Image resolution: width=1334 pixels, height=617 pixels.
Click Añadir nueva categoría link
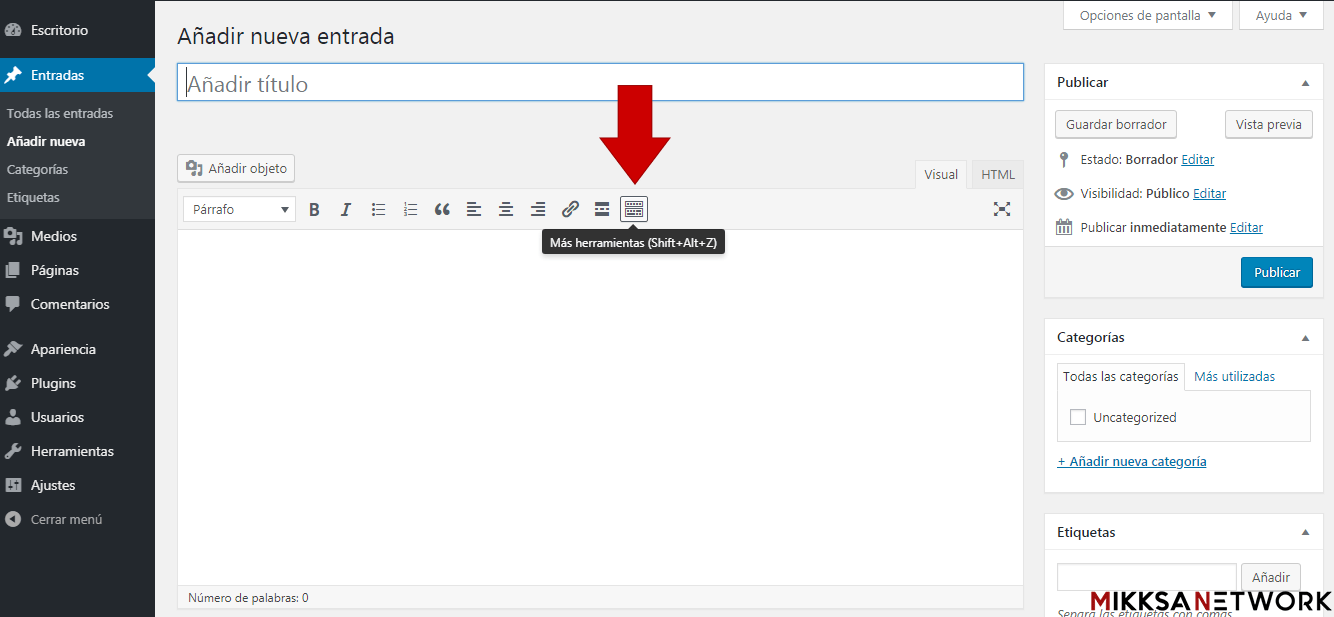pos(1131,461)
